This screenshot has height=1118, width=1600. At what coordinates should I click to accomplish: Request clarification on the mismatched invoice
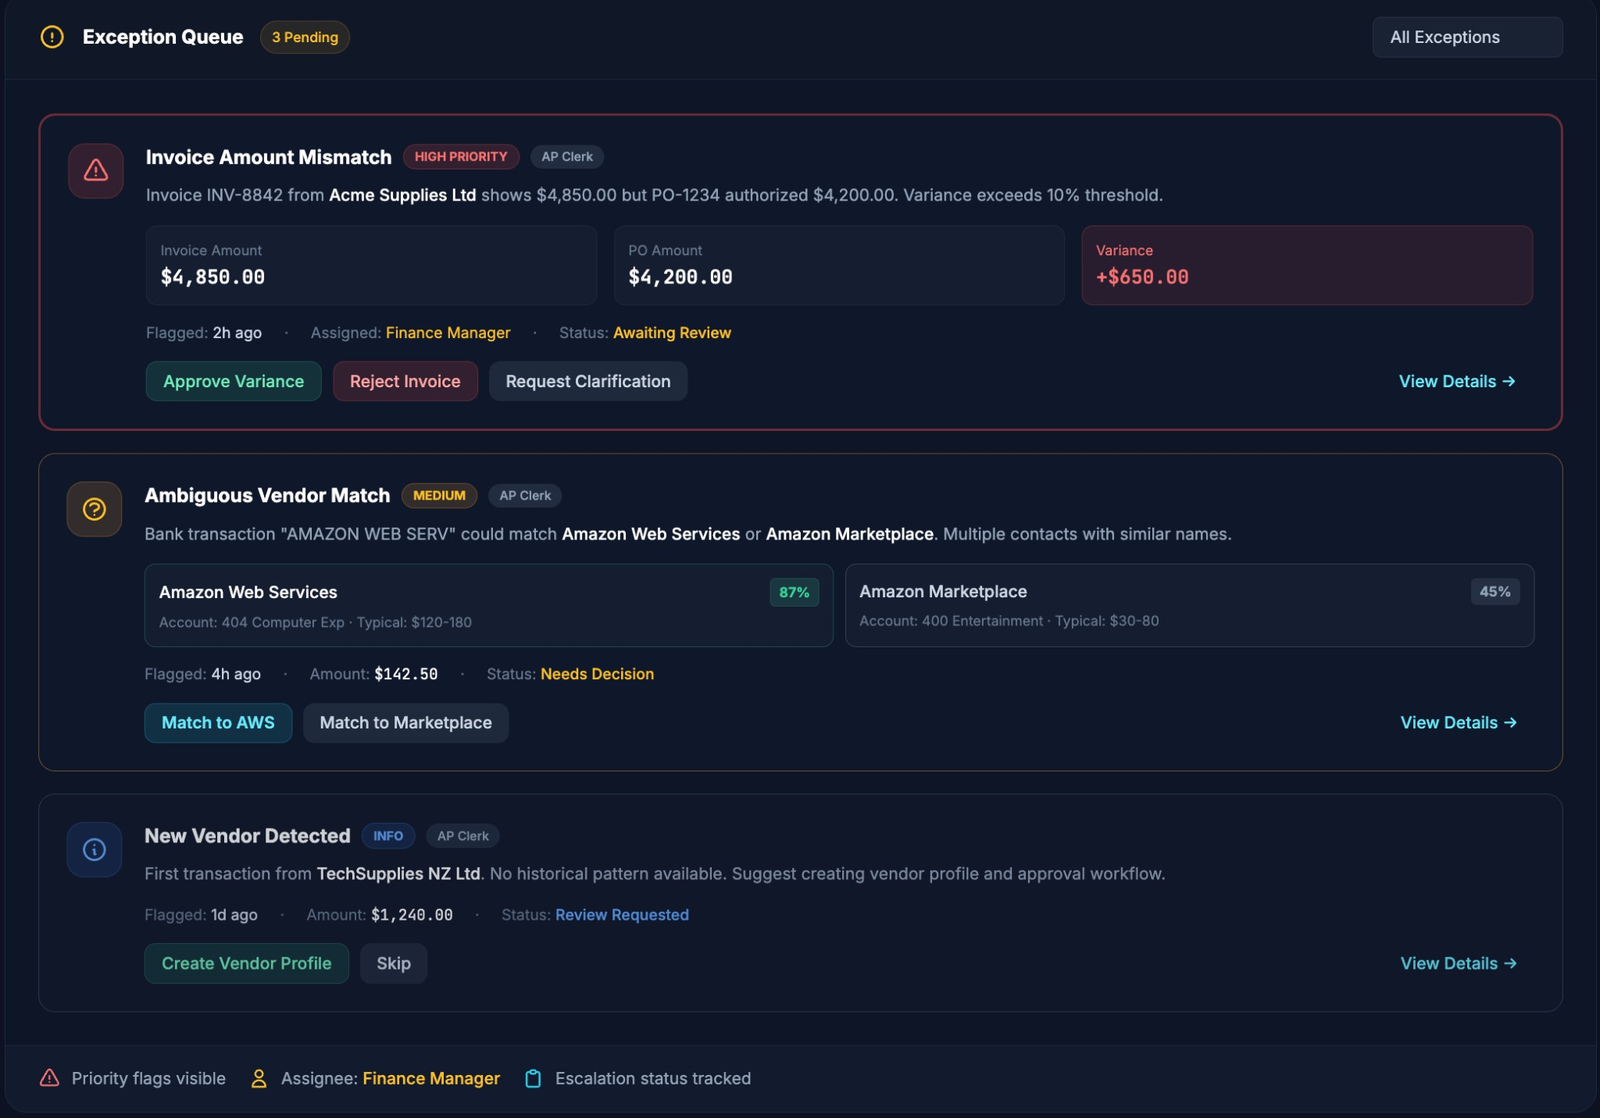click(588, 381)
